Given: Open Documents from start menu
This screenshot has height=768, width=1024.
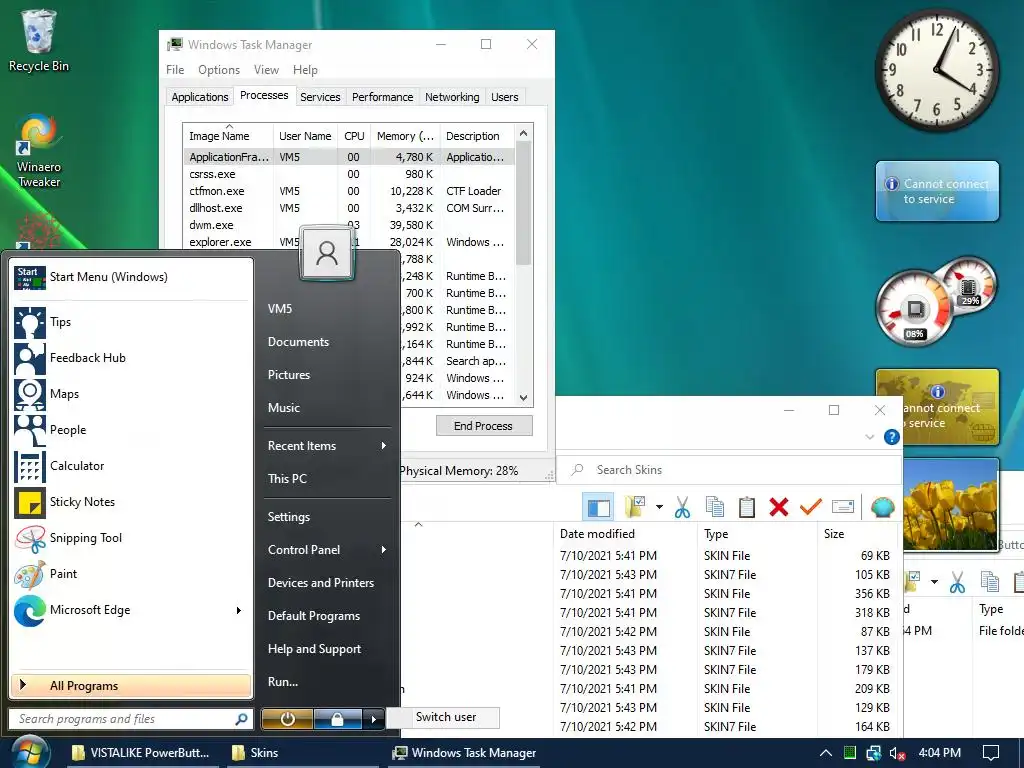Looking at the screenshot, I should (x=298, y=342).
